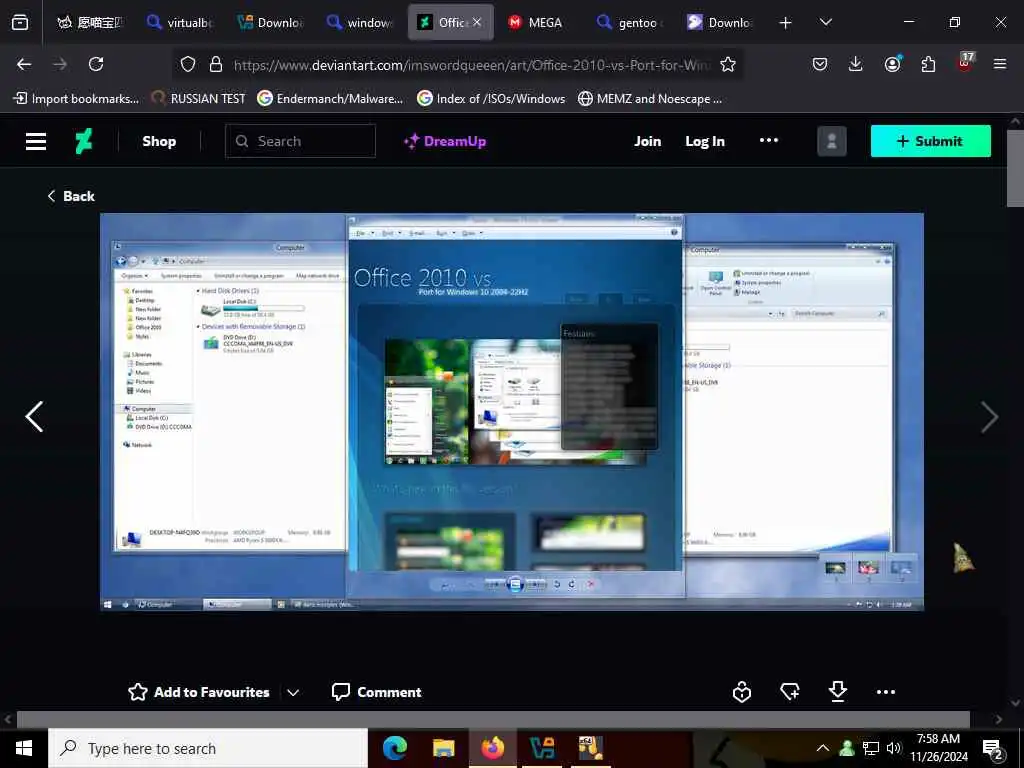The image size is (1024, 768).
Task: Switch to the windows search tab
Action: pyautogui.click(x=360, y=22)
